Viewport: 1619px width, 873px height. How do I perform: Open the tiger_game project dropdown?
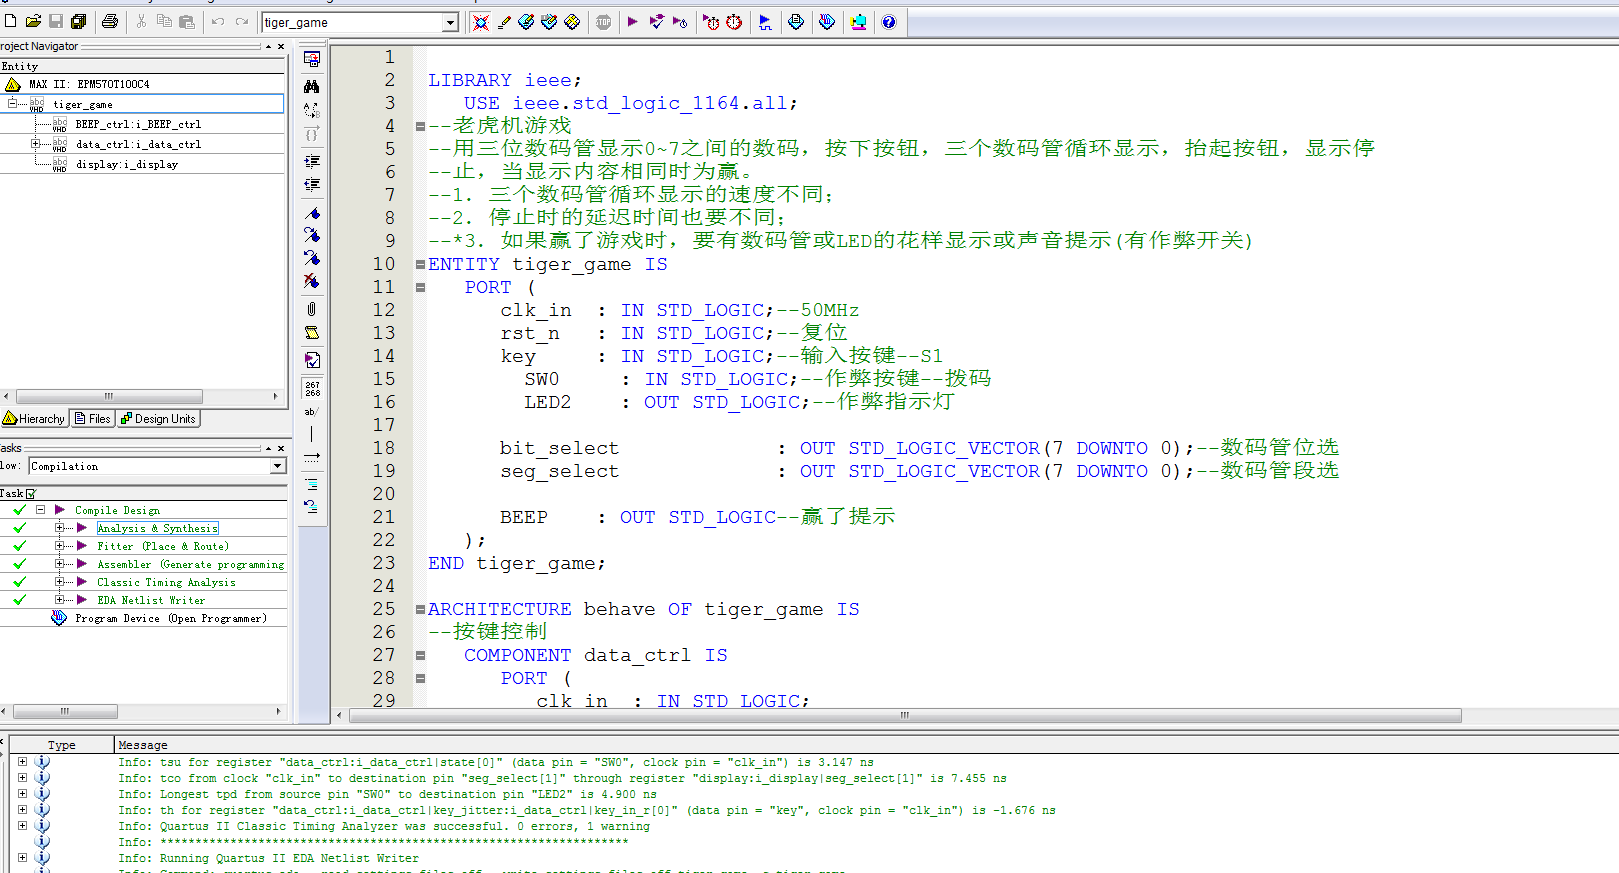450,22
